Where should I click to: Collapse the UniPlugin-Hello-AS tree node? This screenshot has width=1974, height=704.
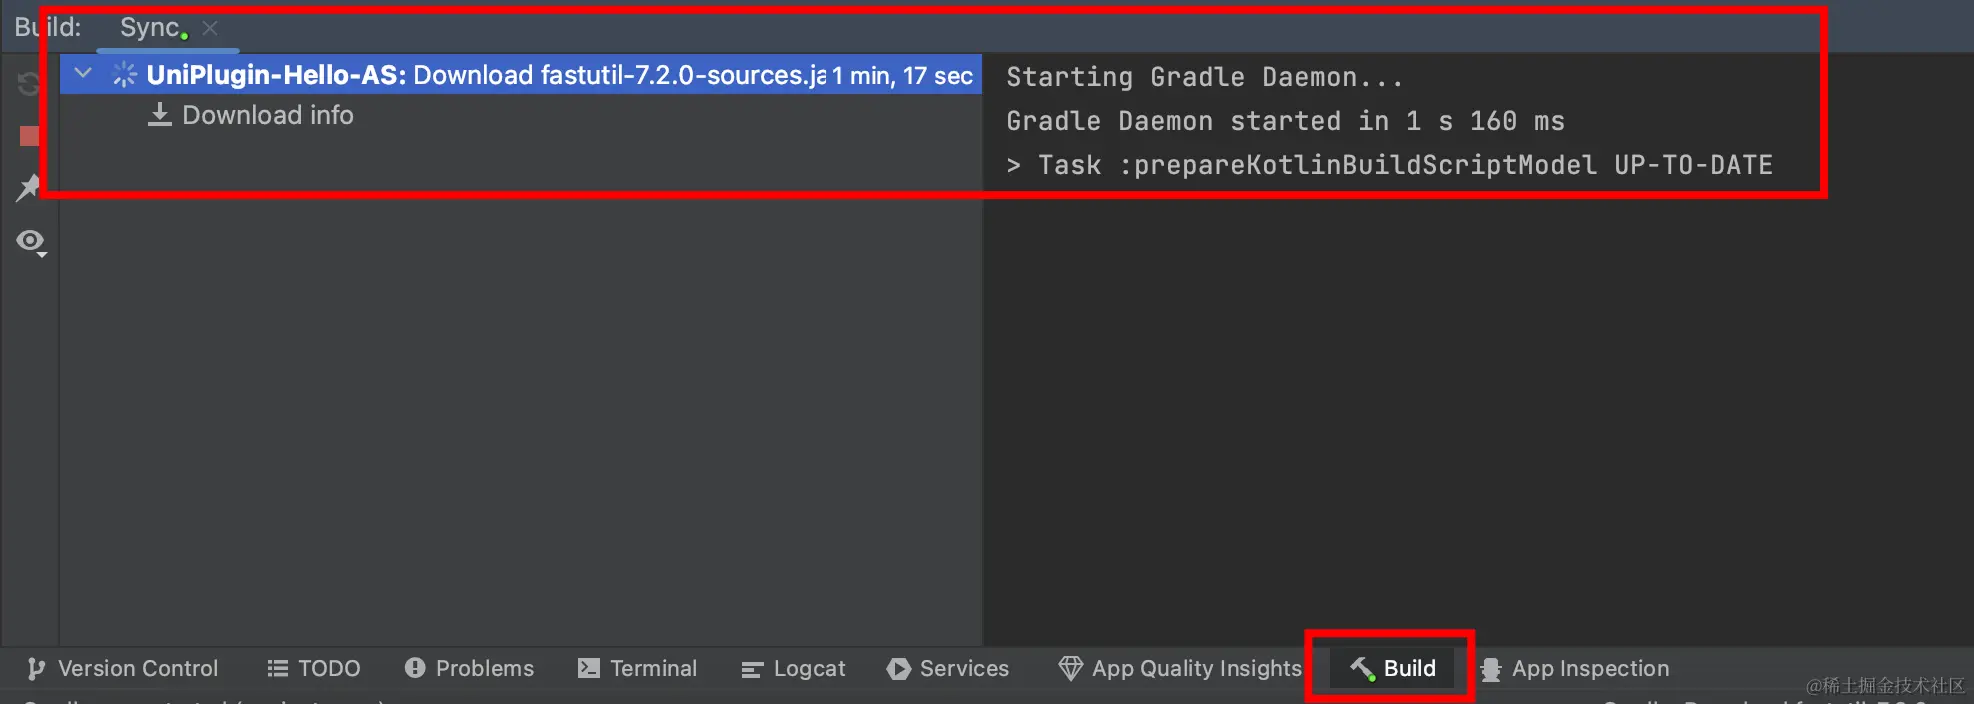83,73
